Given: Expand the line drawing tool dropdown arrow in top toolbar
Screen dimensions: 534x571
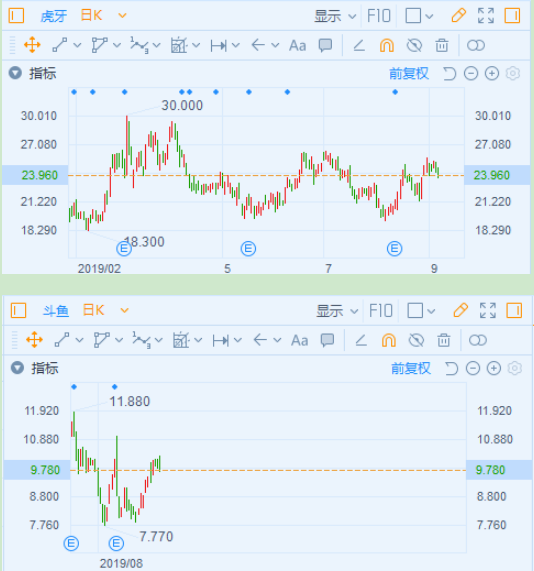Looking at the screenshot, I should pos(77,46).
